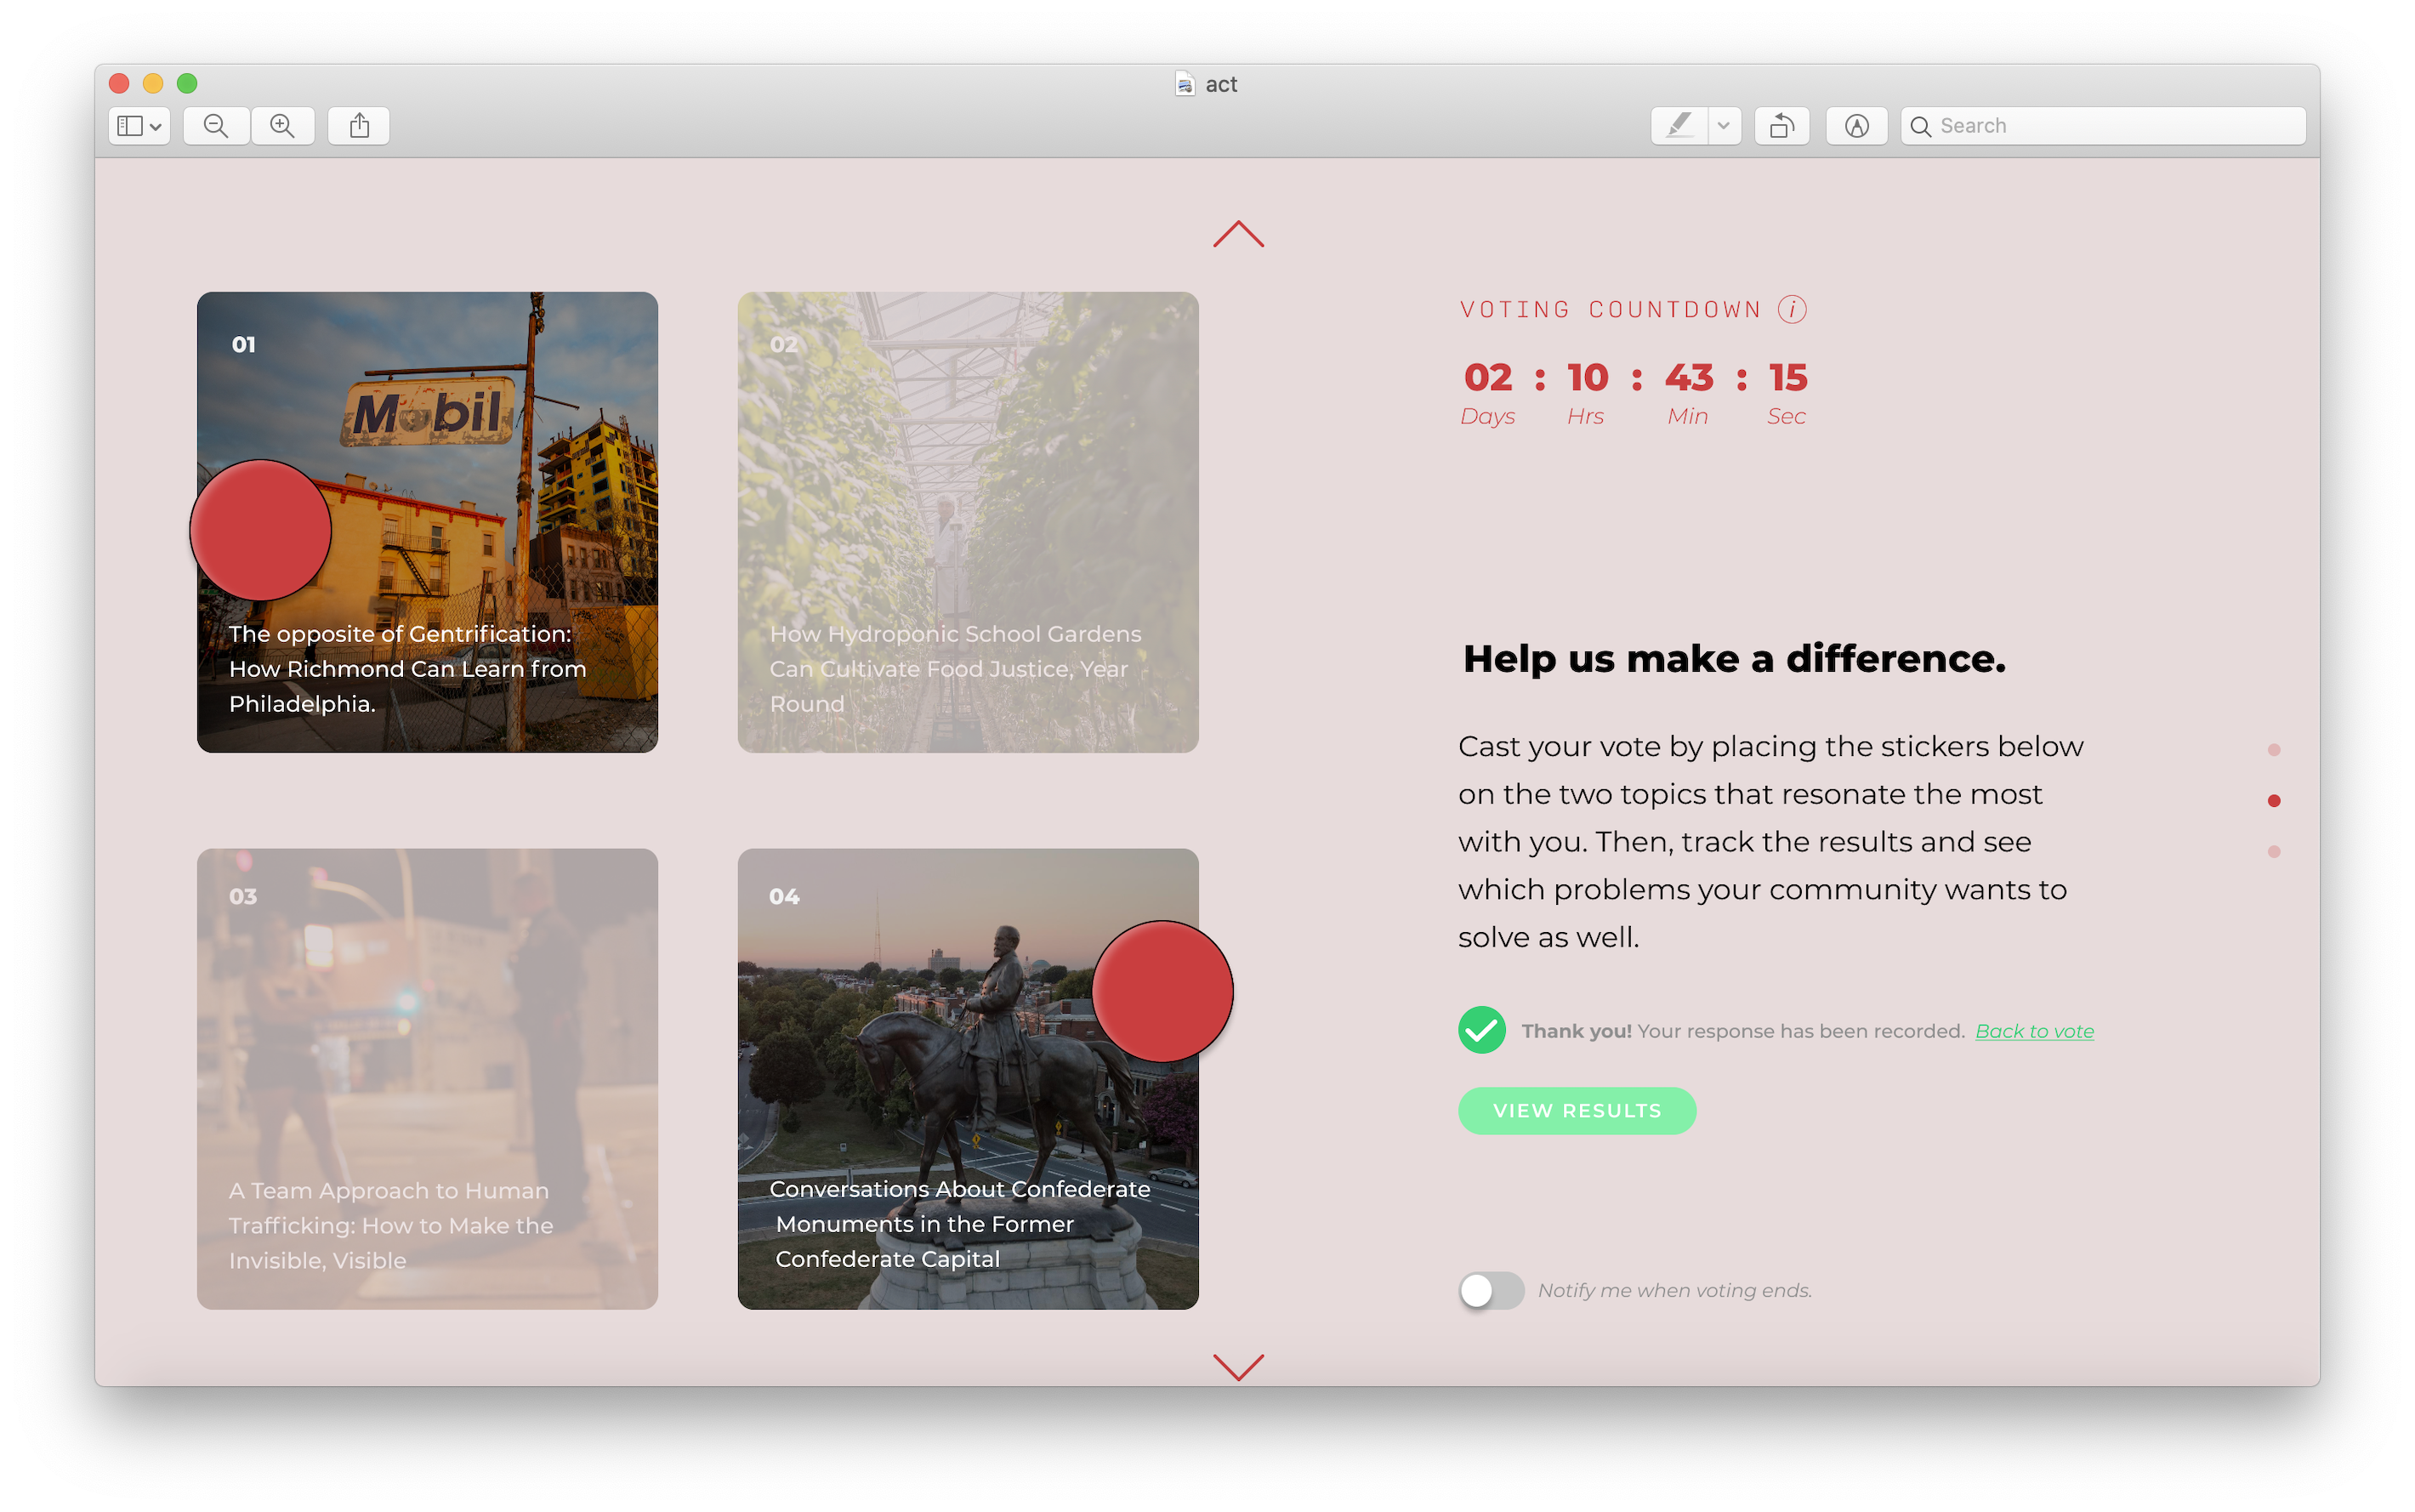Click the countdown days value 02

(x=1488, y=378)
